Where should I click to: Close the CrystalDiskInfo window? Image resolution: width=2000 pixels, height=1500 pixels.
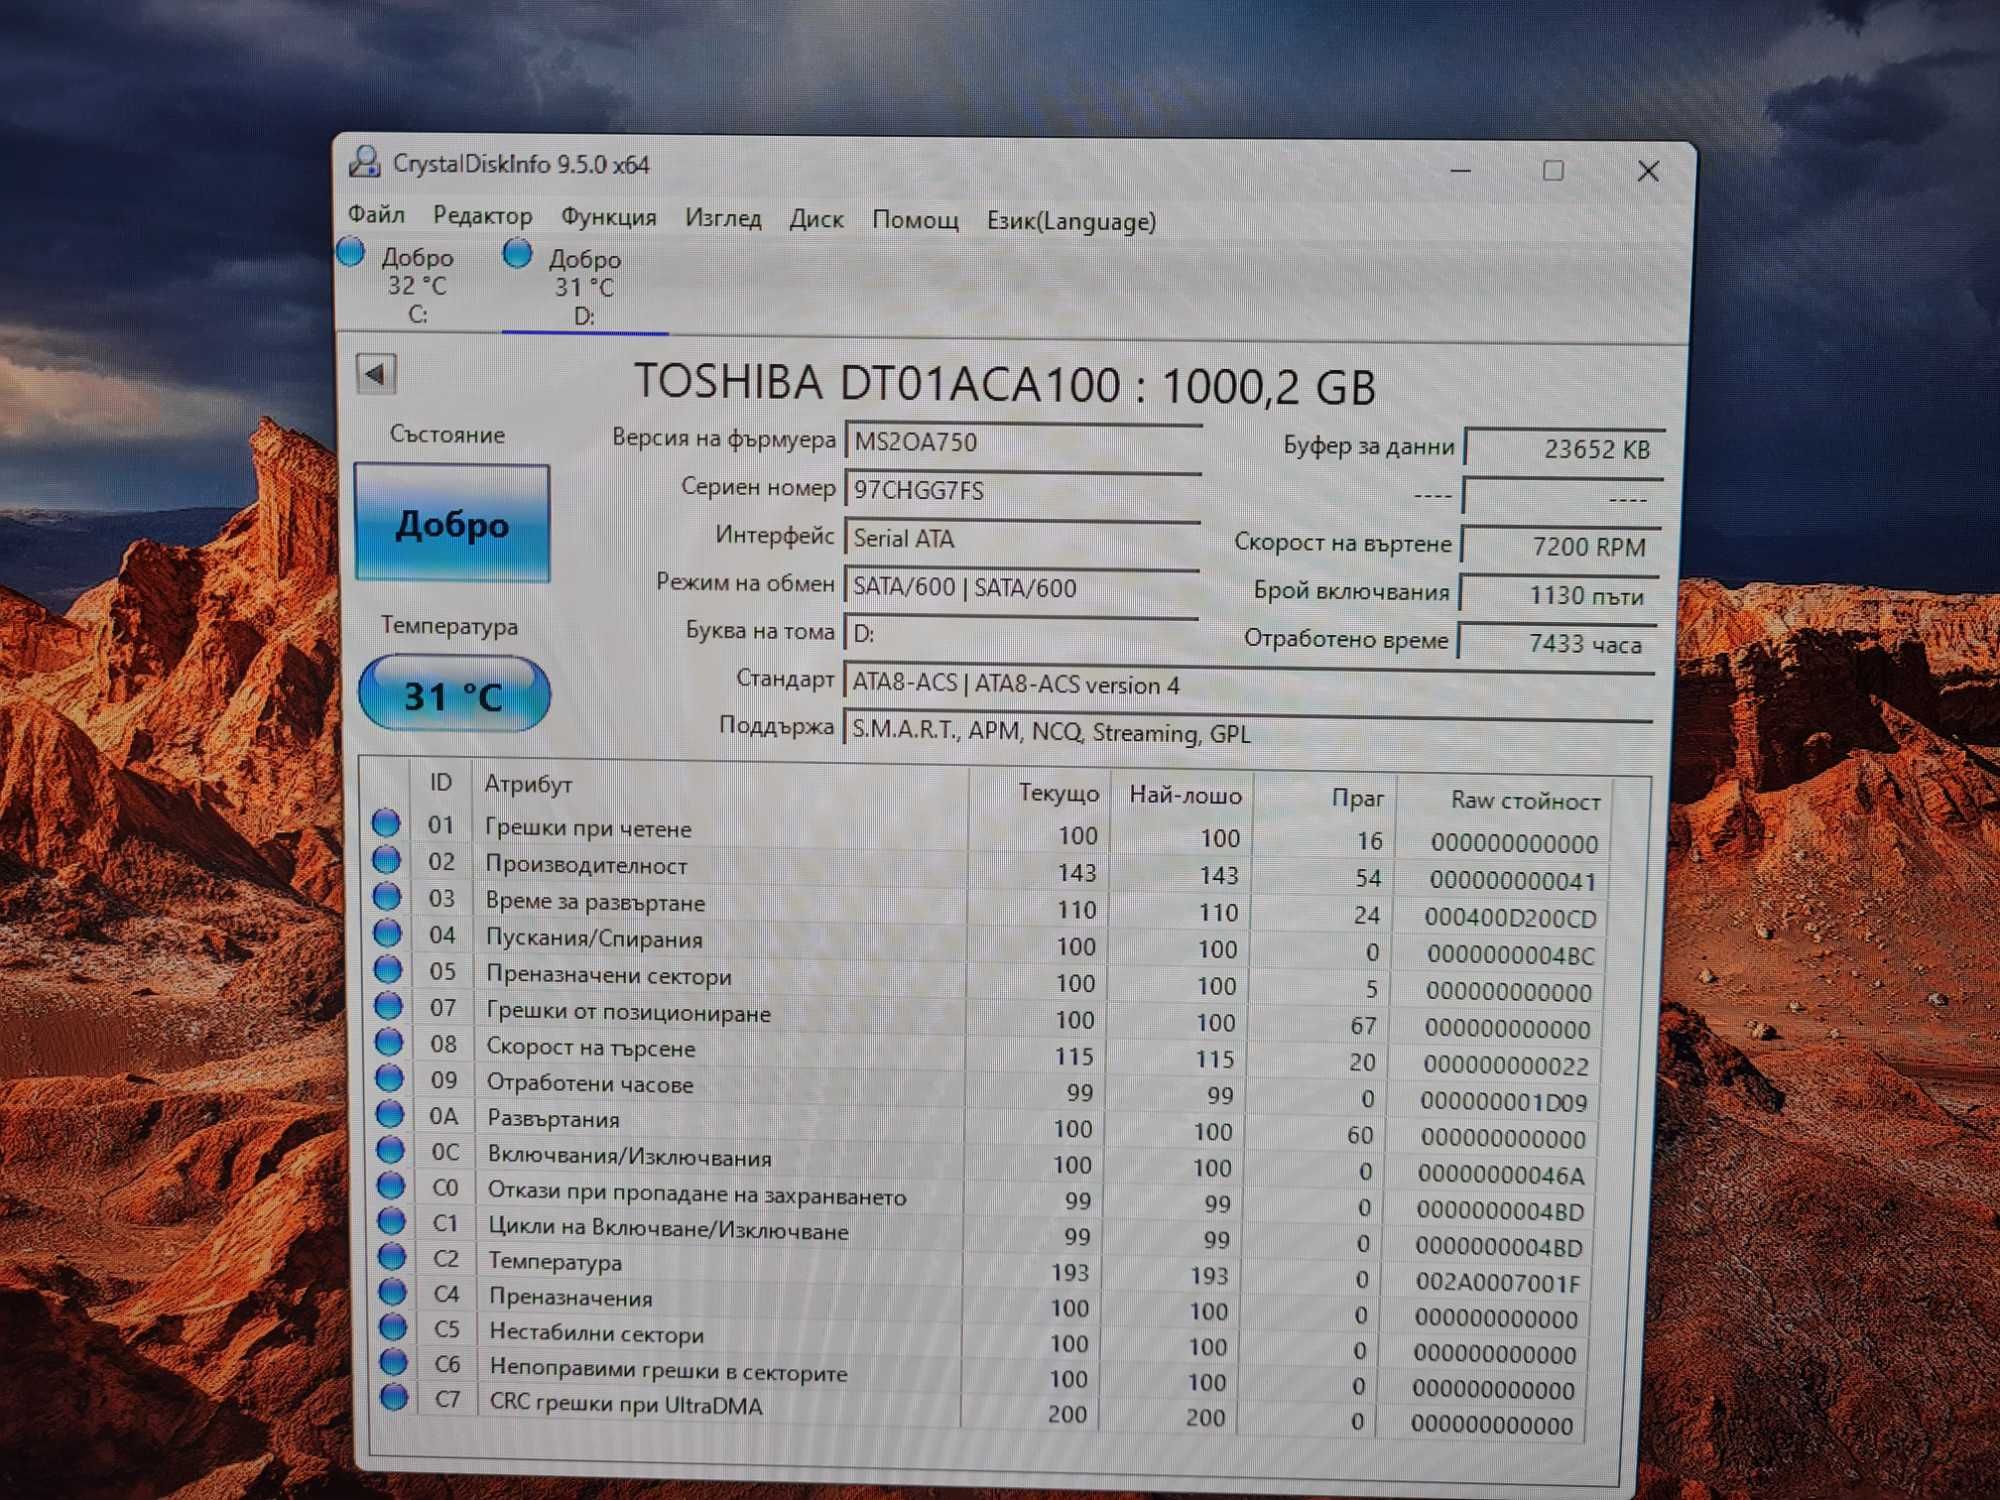tap(1648, 172)
